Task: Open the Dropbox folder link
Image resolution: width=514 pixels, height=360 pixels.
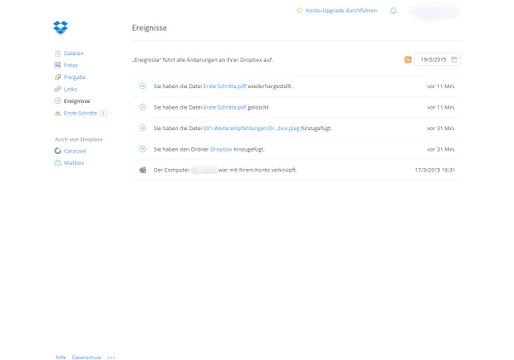Action: coord(221,149)
